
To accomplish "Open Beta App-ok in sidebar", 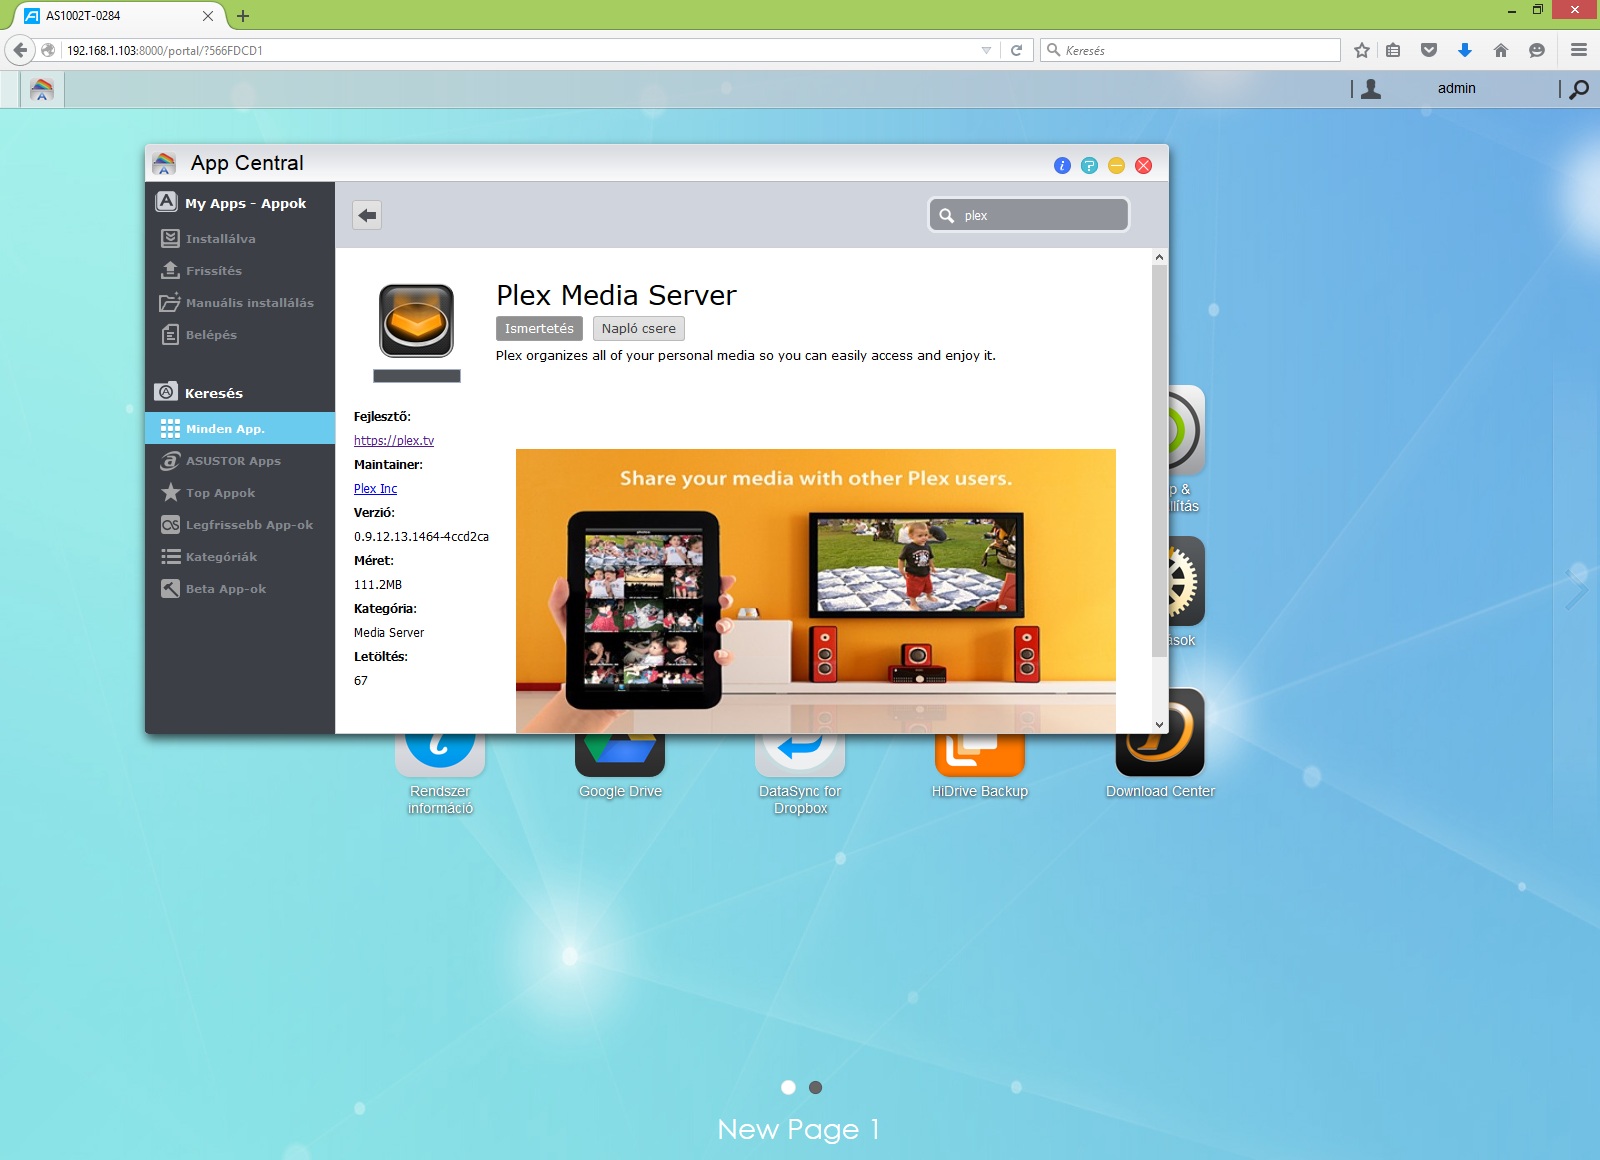I will click(240, 589).
